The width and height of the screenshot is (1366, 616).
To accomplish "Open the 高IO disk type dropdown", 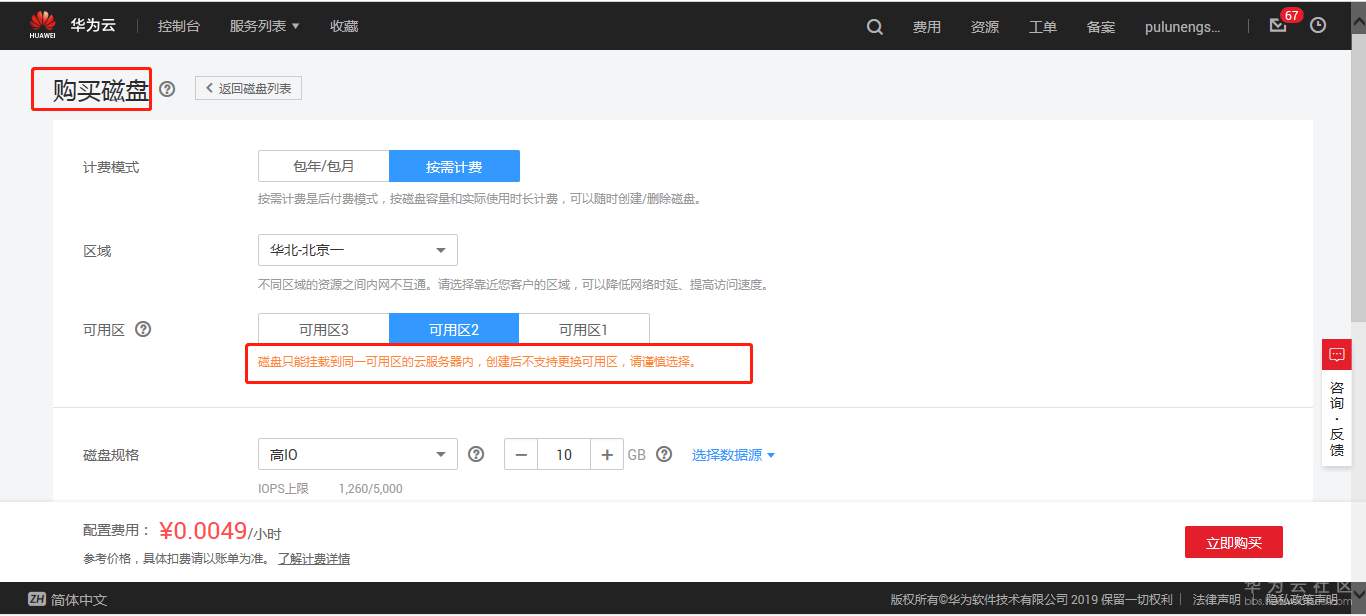I will tap(358, 454).
